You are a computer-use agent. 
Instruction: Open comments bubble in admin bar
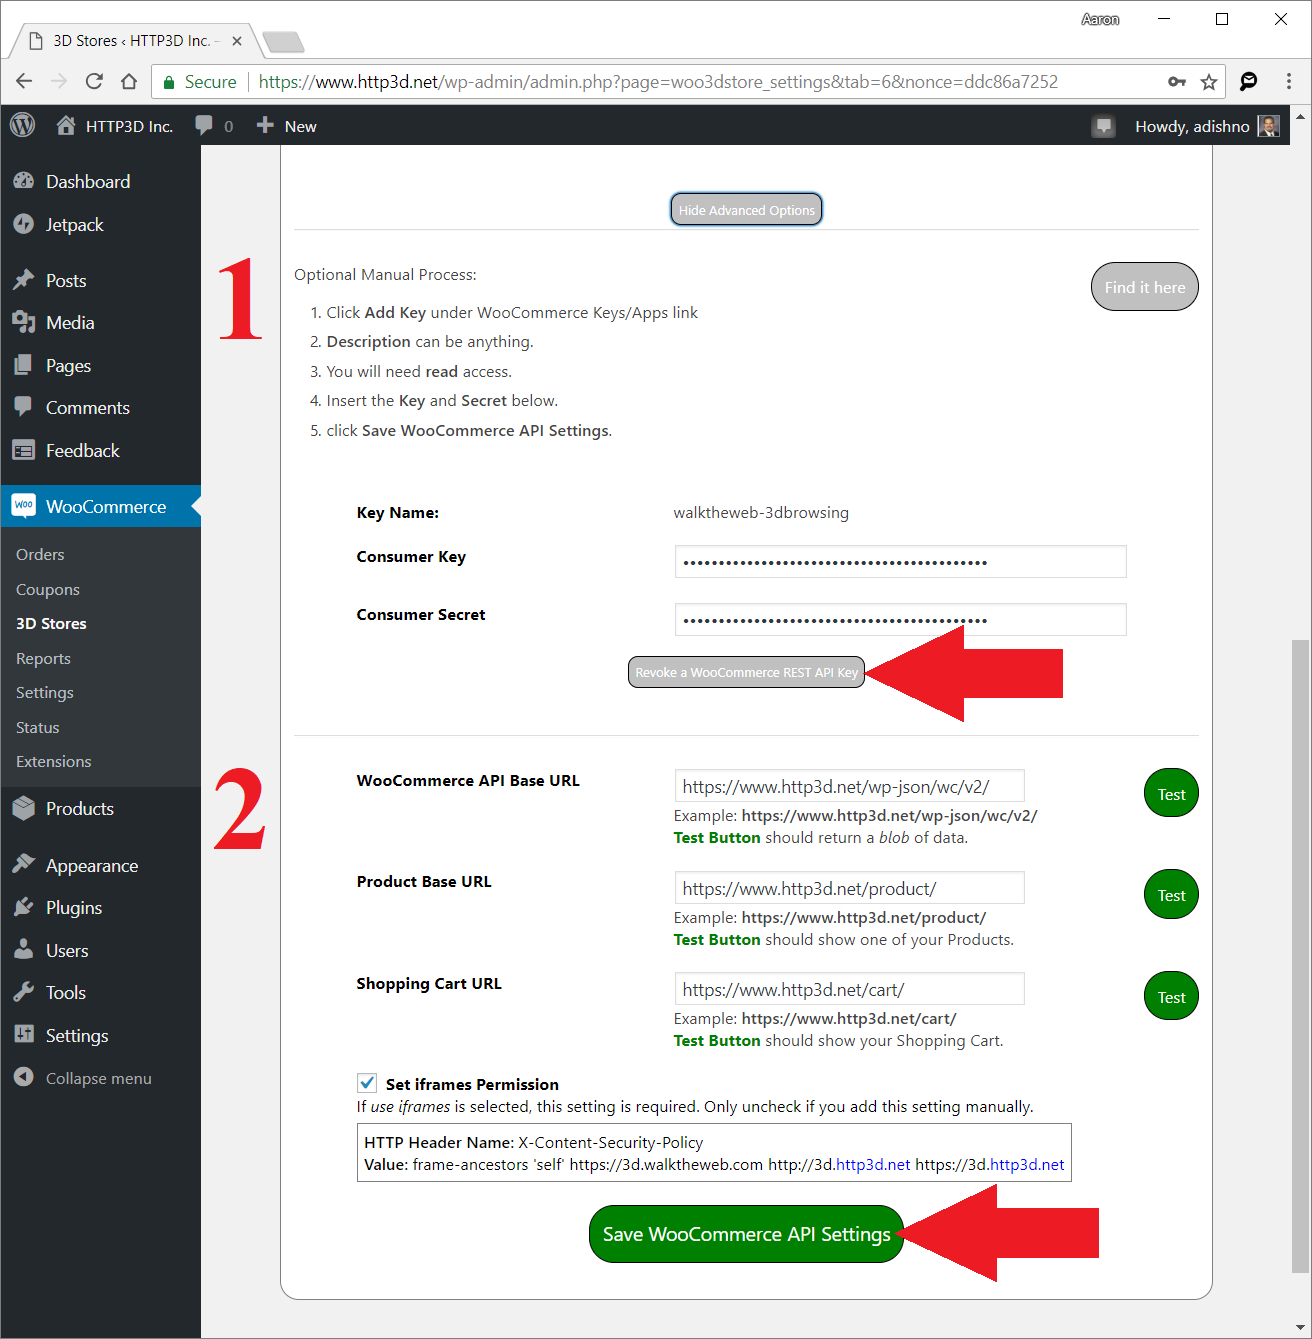tap(204, 125)
